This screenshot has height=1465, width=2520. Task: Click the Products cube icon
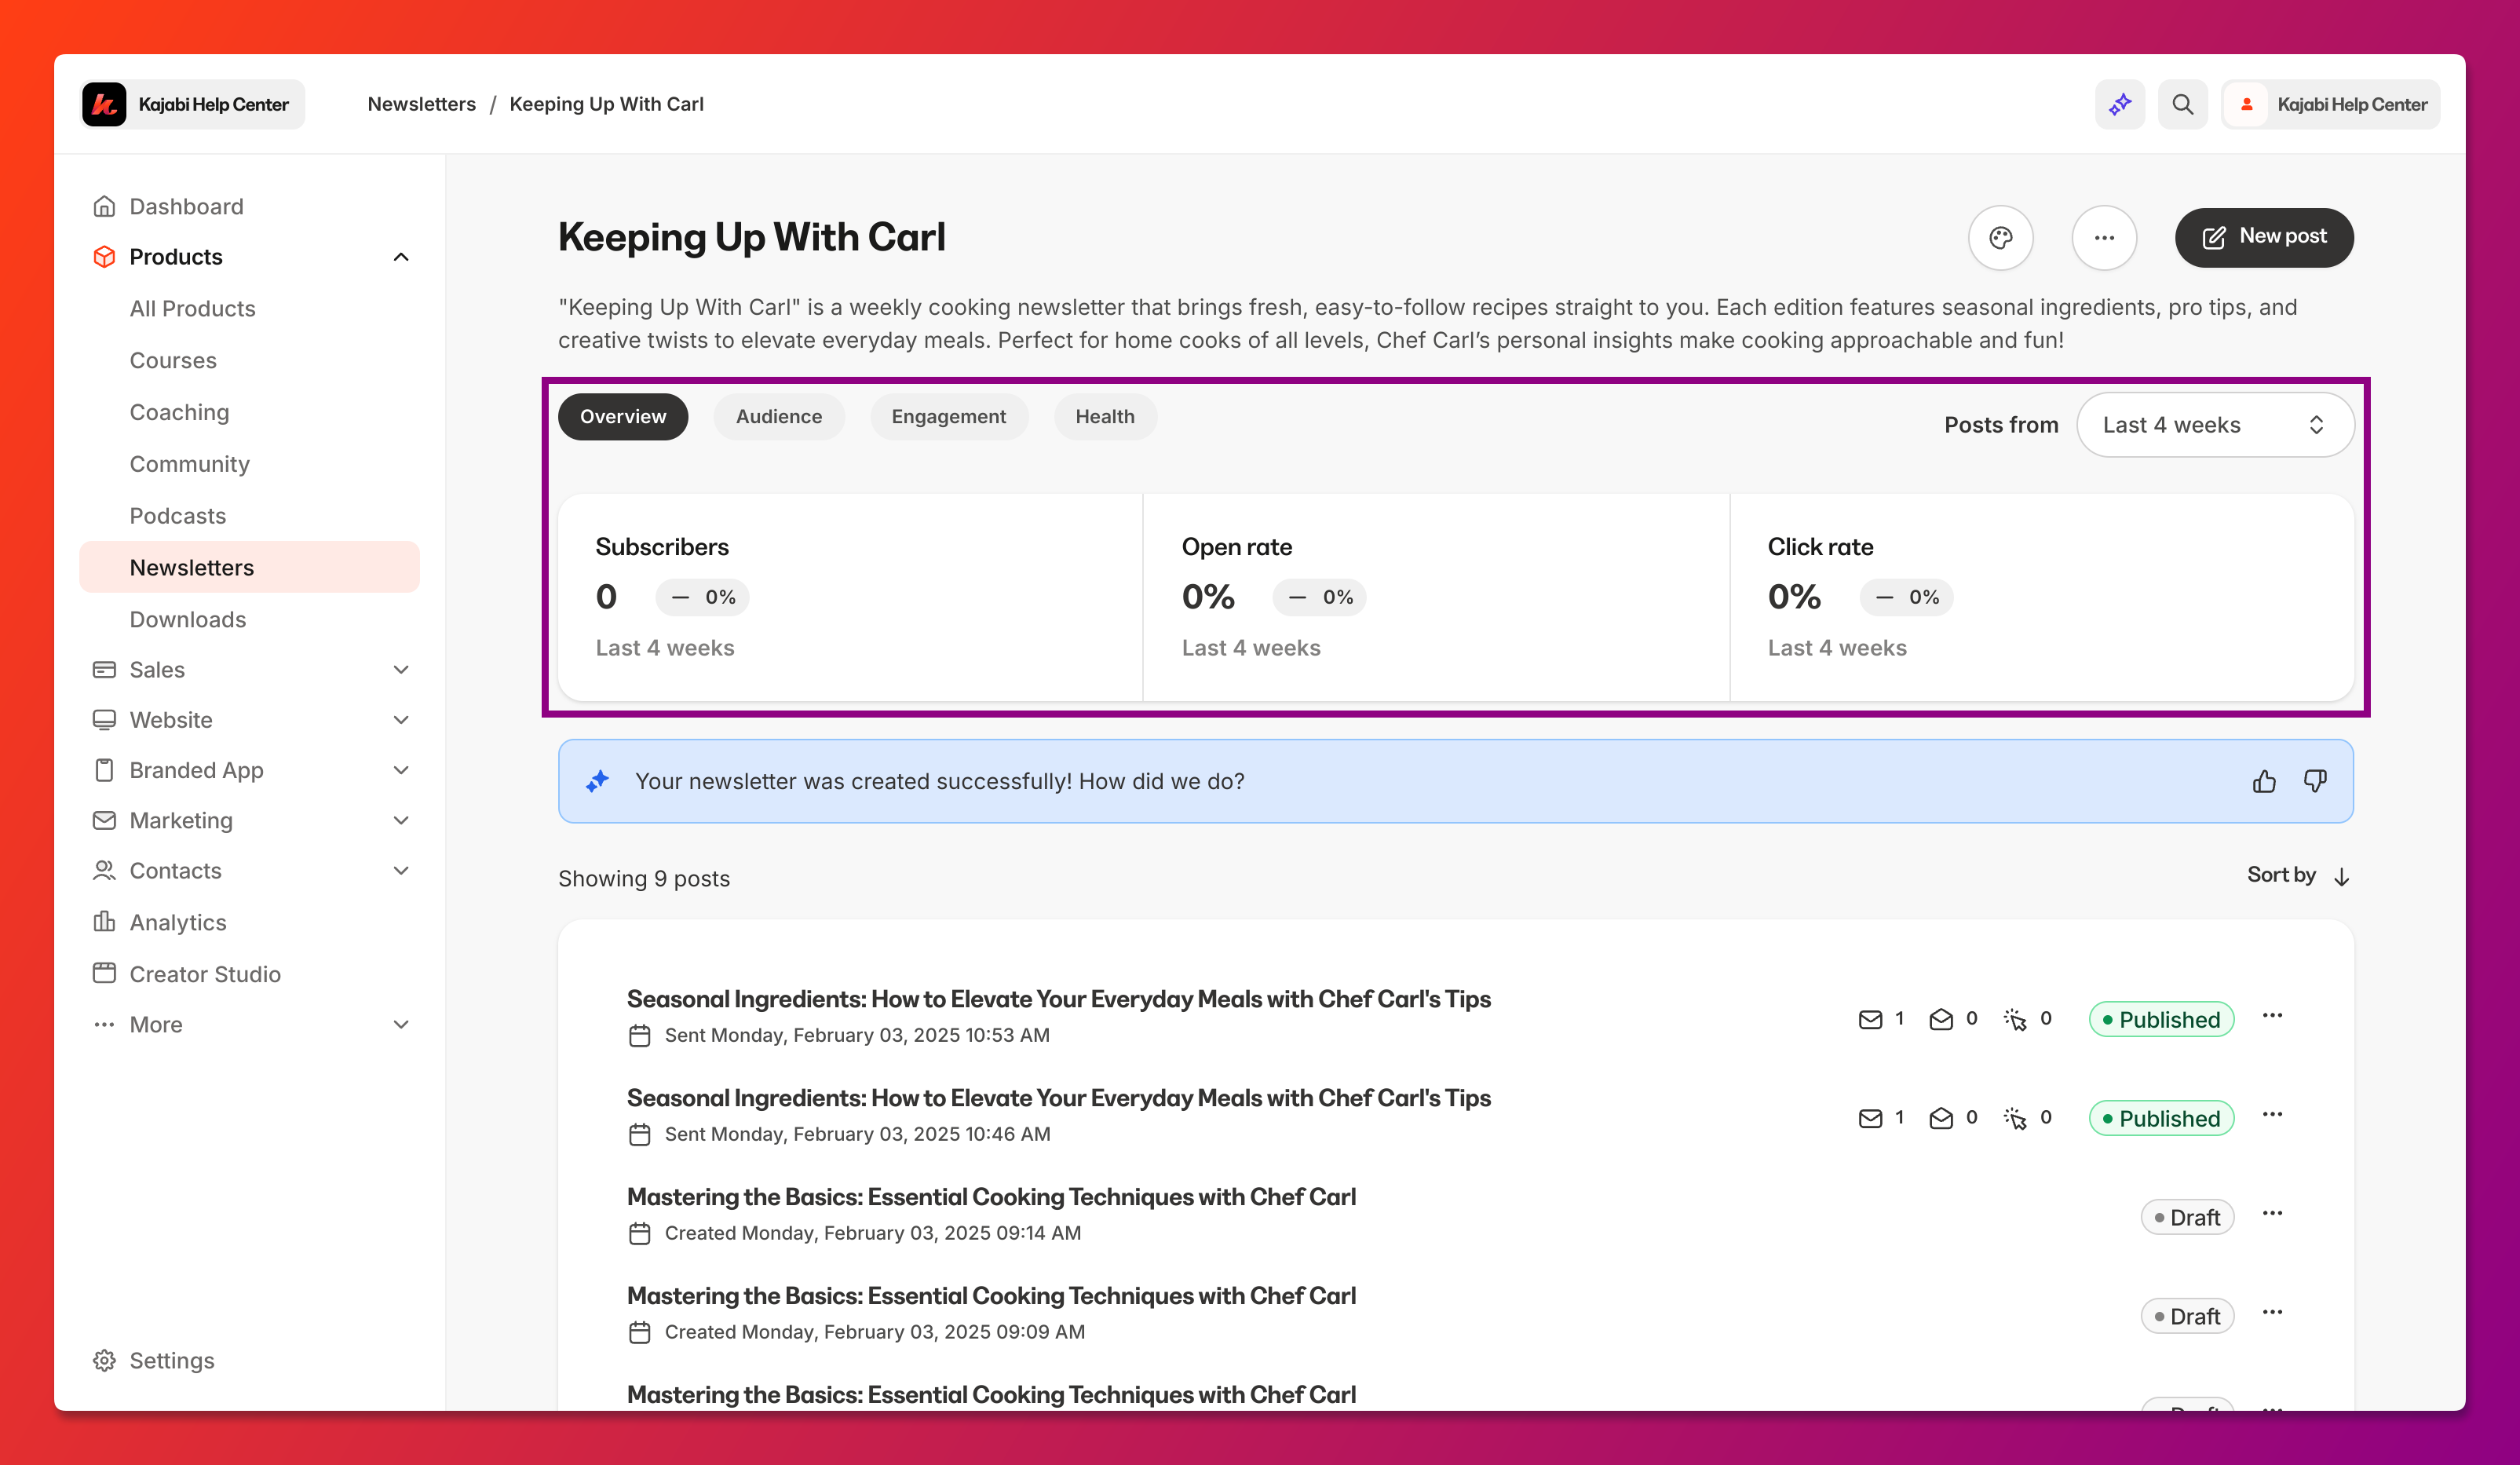click(104, 257)
